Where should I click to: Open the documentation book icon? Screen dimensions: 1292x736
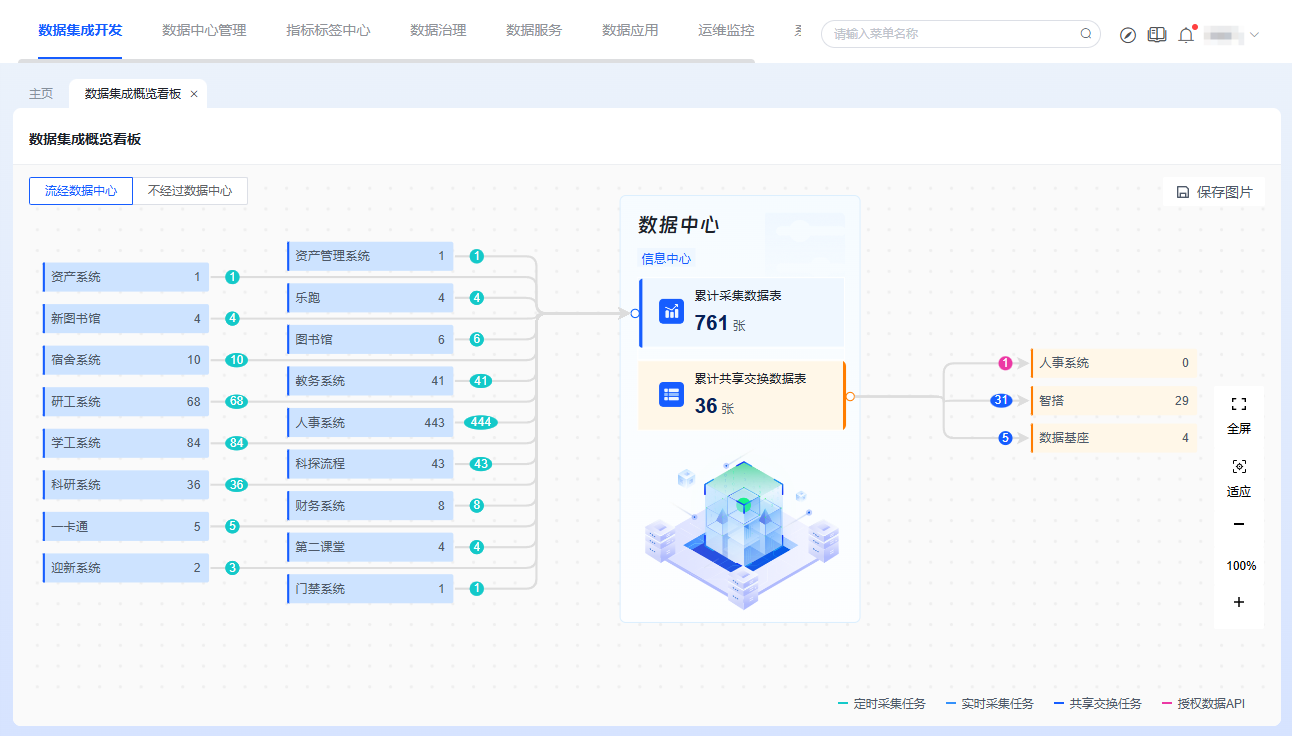coord(1157,35)
